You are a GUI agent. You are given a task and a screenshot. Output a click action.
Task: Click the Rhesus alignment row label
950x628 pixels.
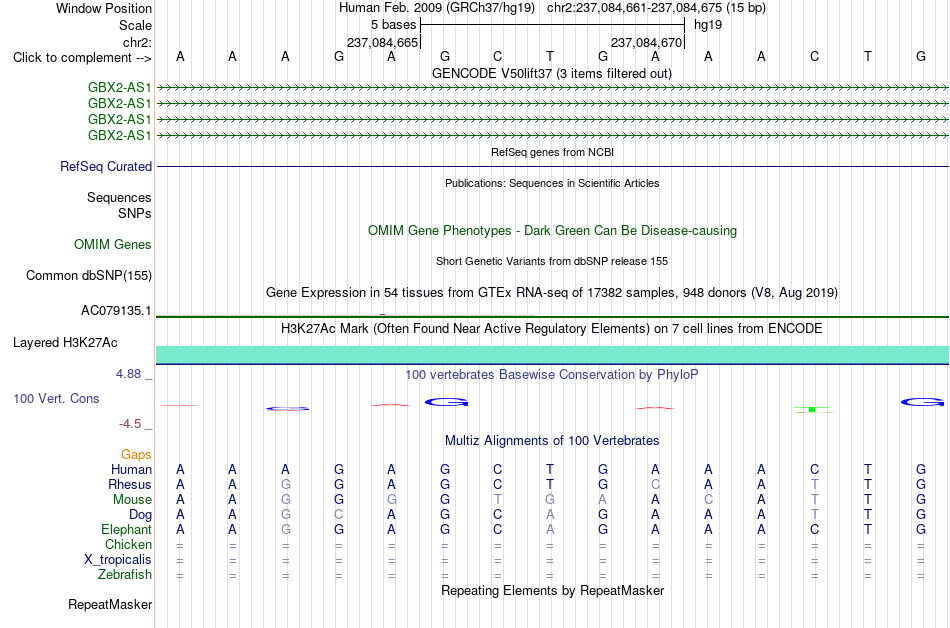tap(130, 484)
